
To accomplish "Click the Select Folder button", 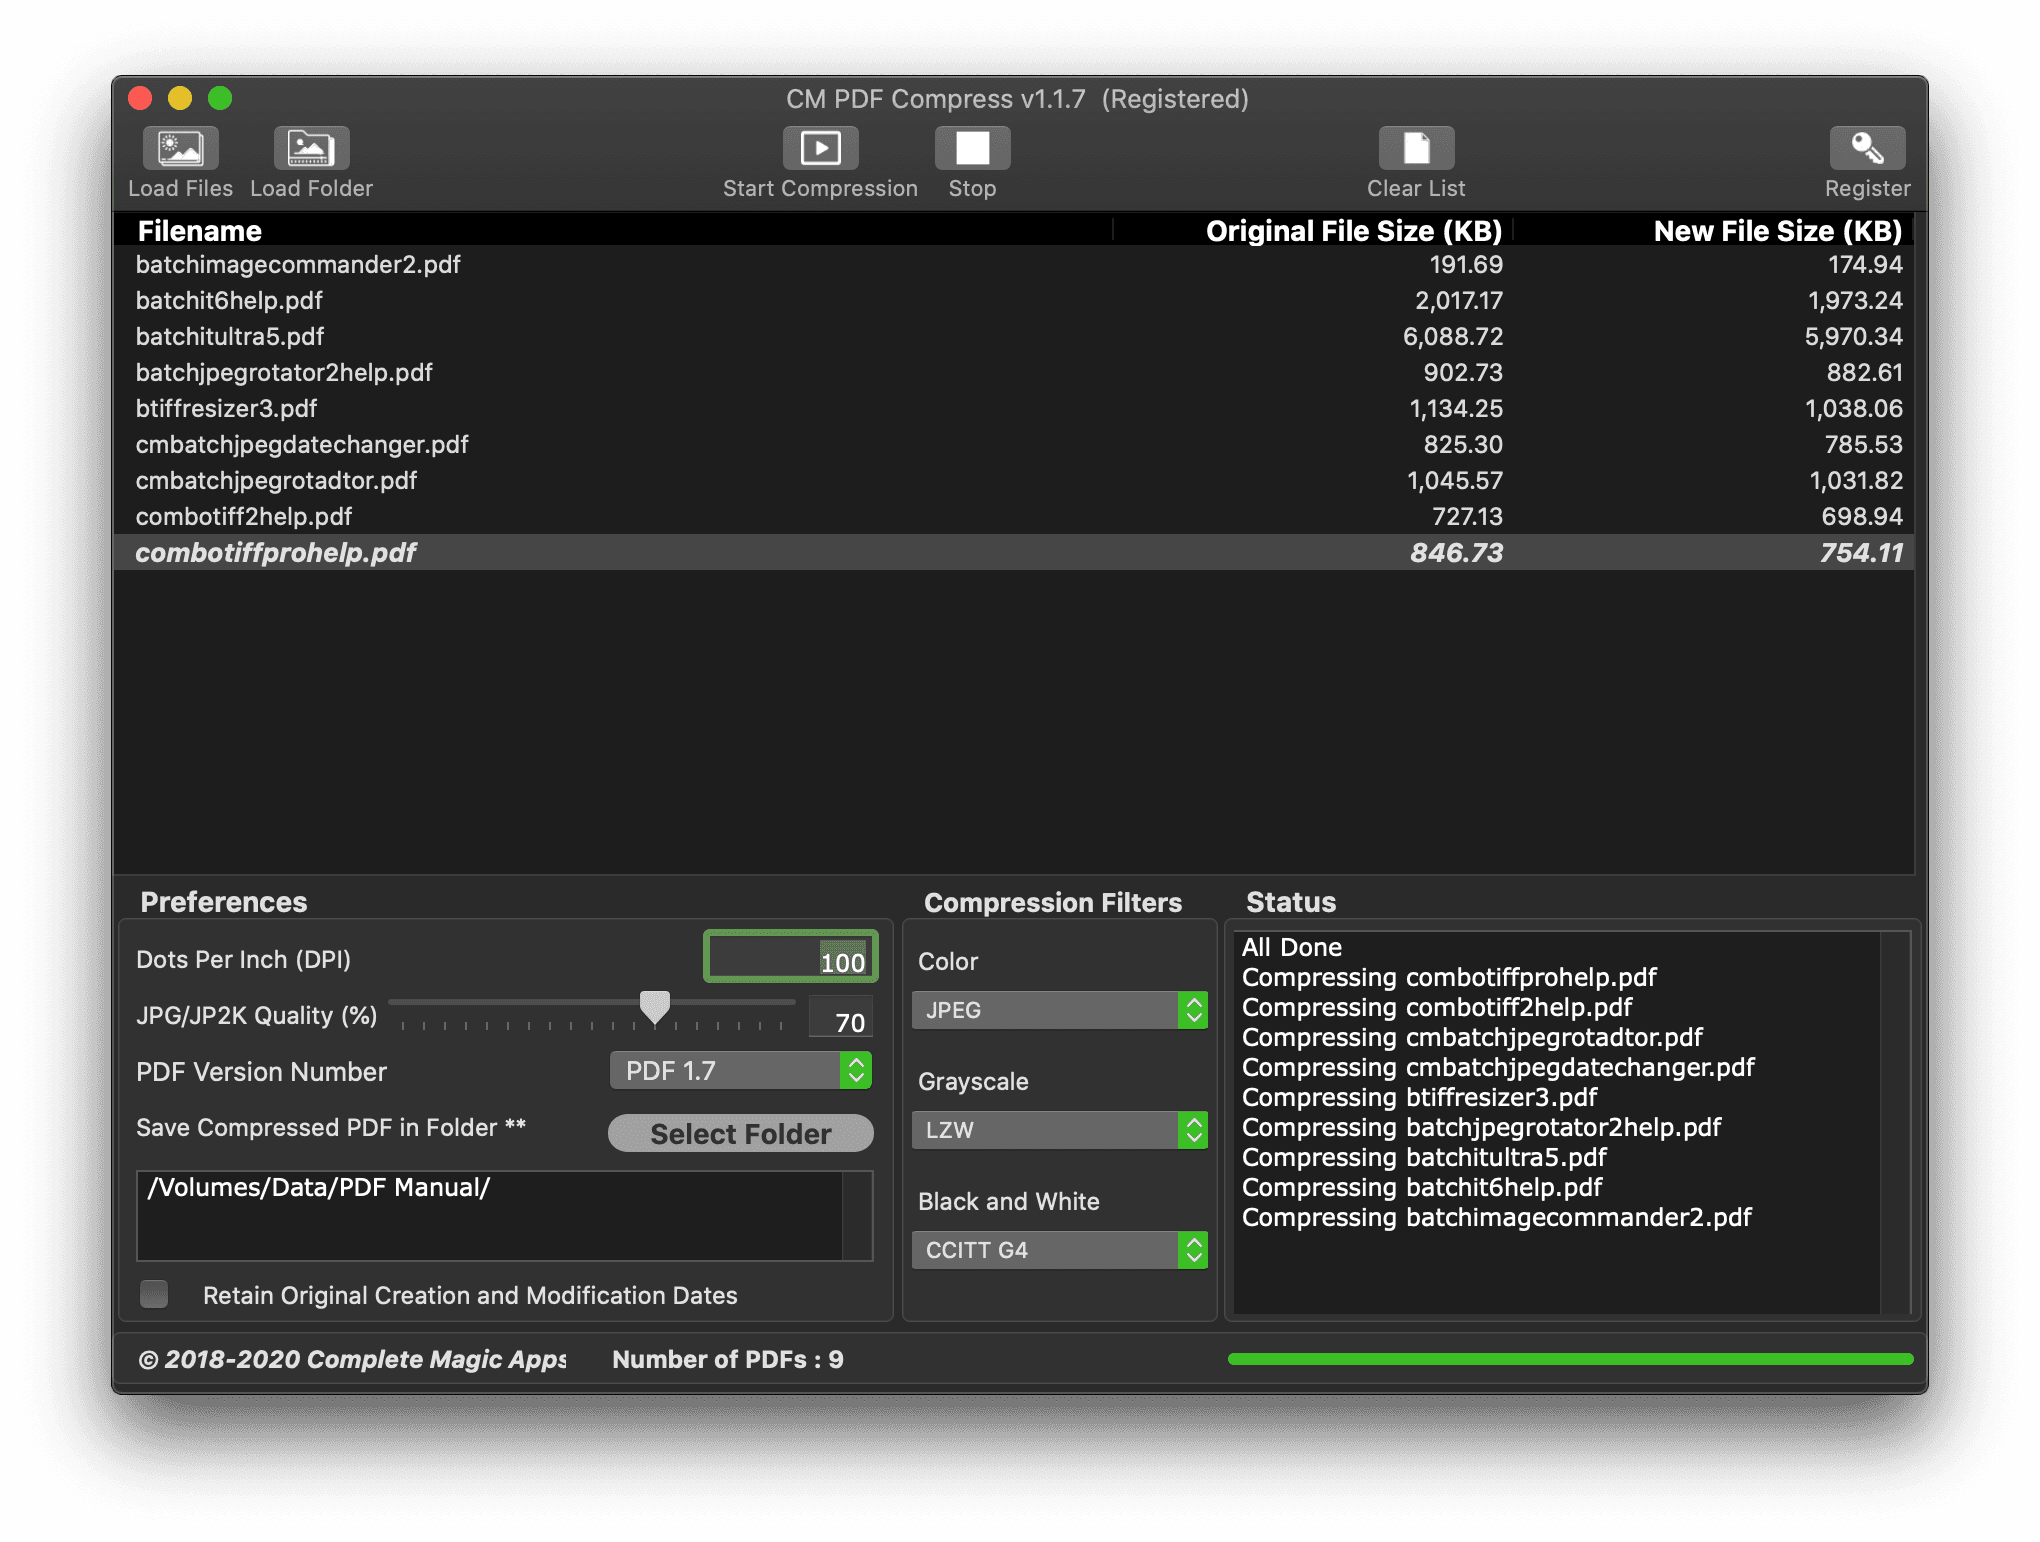I will [740, 1133].
